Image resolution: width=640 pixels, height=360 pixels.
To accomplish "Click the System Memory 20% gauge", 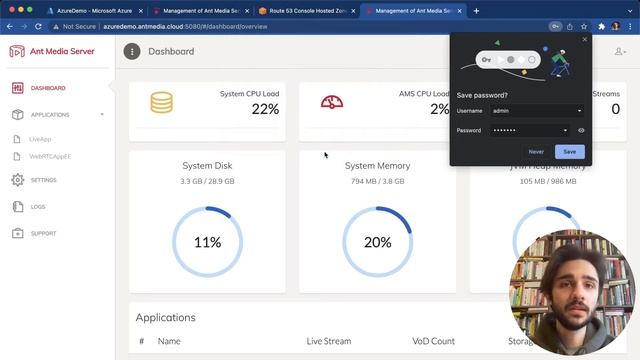I will click(x=378, y=242).
